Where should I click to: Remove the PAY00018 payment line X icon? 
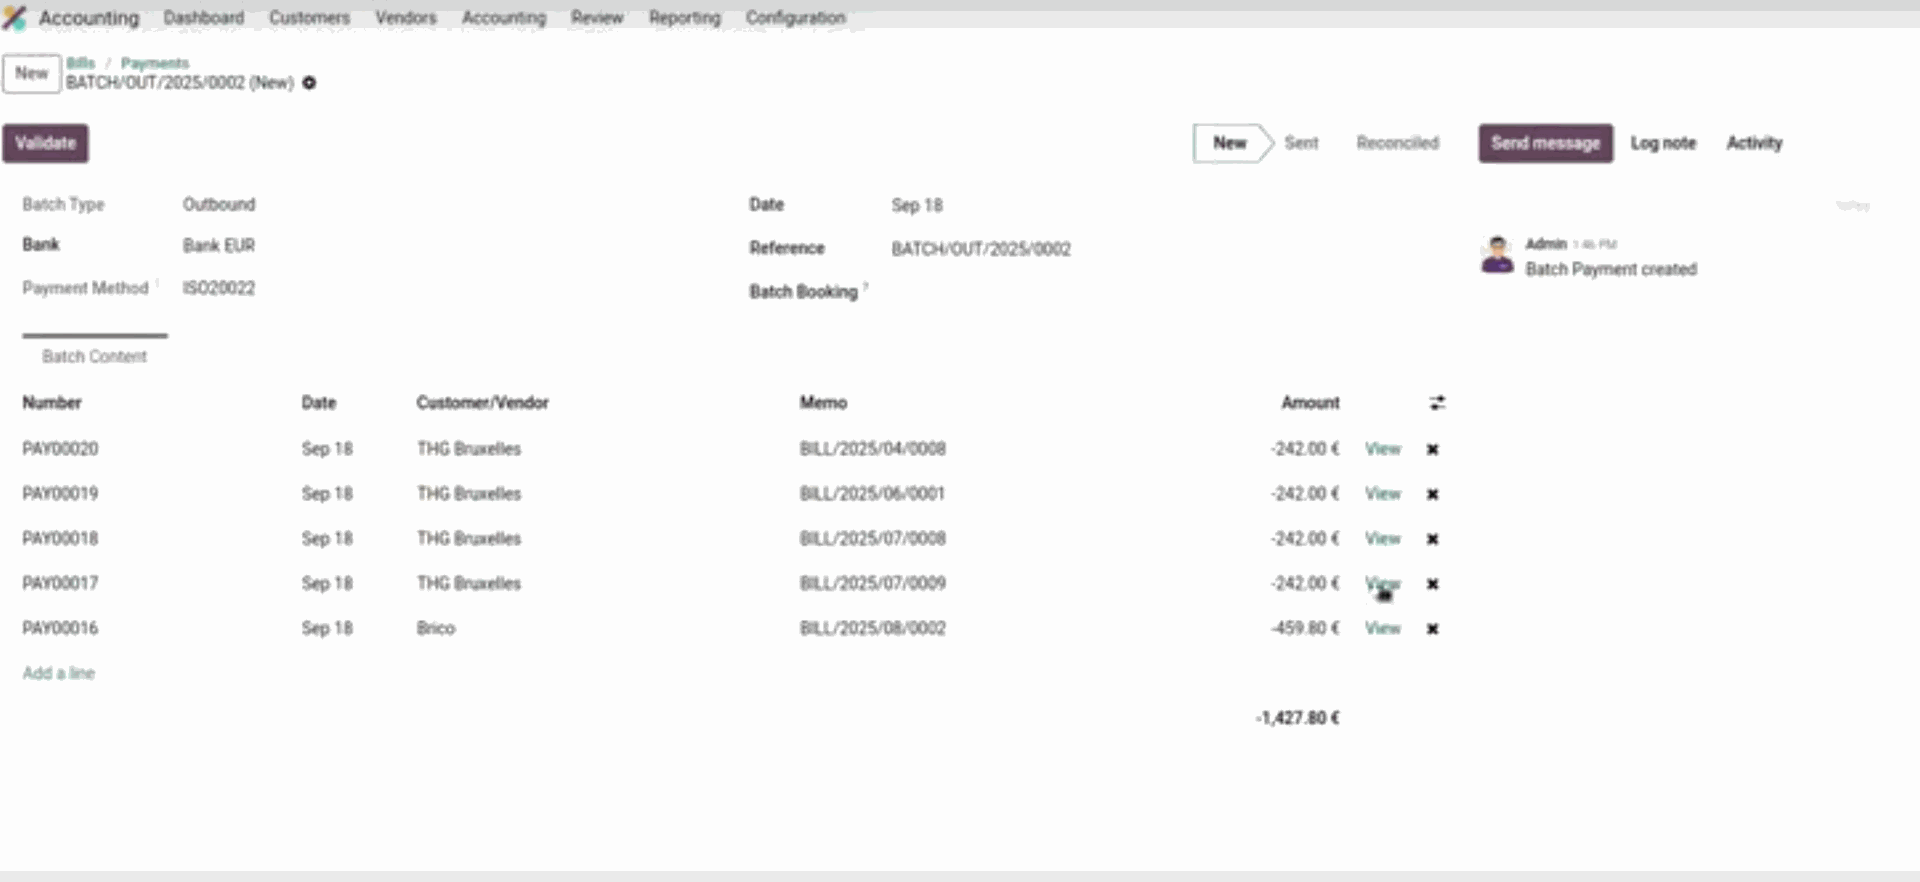(x=1432, y=539)
